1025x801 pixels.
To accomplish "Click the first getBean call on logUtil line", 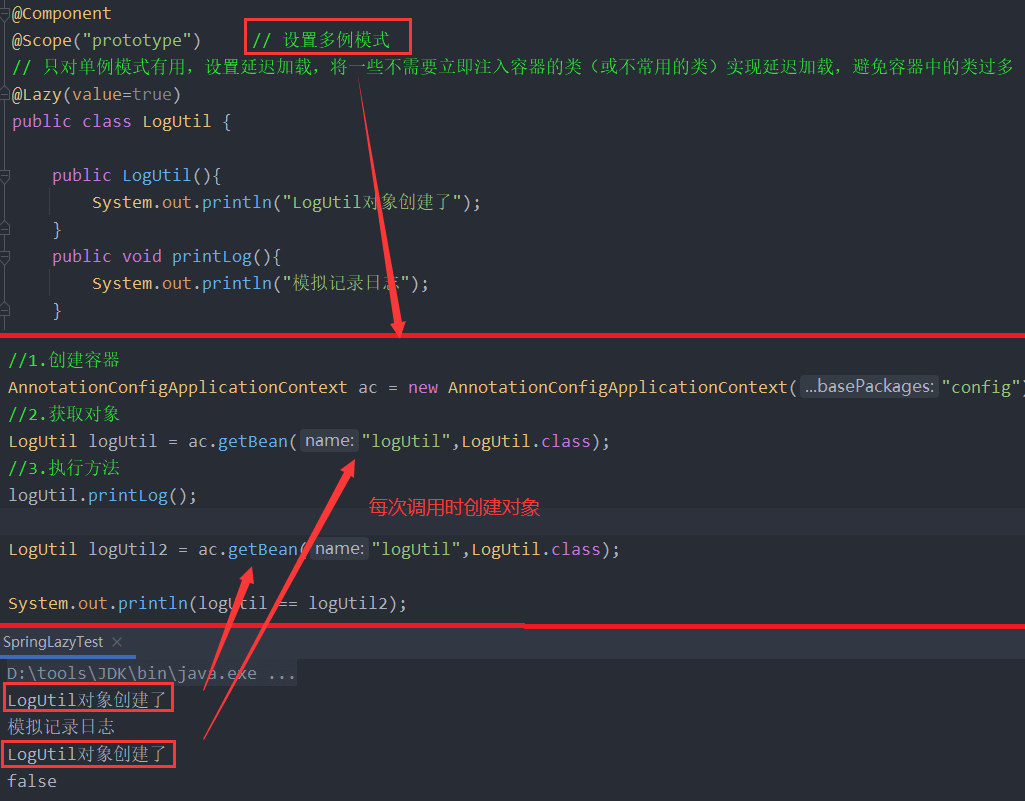I will click(x=253, y=441).
